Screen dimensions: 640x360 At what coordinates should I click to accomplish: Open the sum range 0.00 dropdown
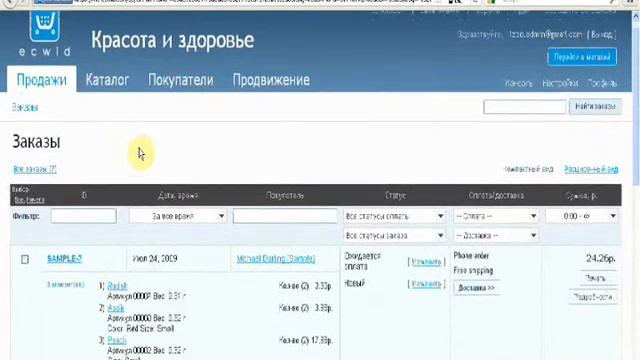pyautogui.click(x=582, y=216)
